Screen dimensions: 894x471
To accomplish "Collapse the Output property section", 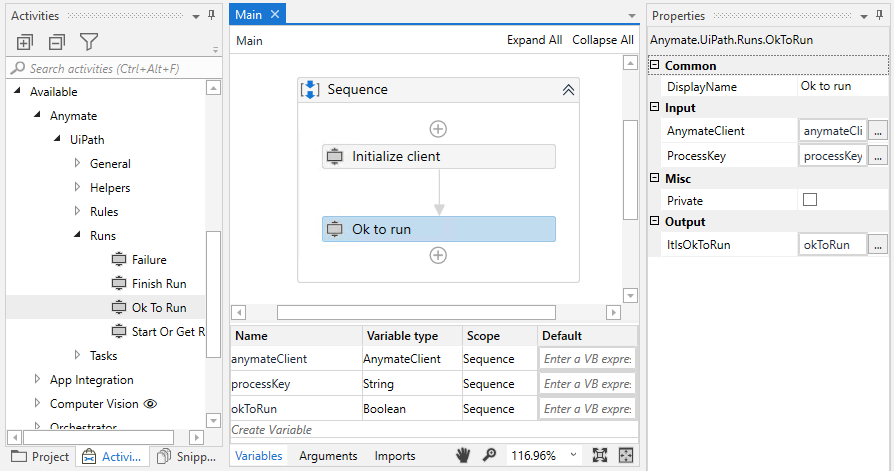I will click(655, 221).
